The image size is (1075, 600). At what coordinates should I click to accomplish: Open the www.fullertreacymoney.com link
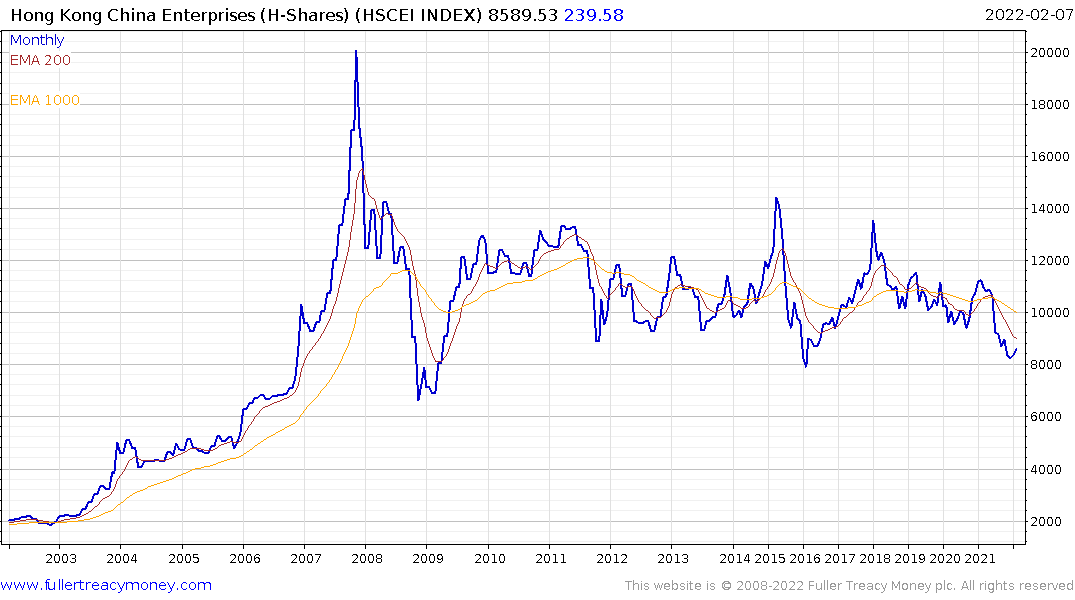tap(106, 585)
